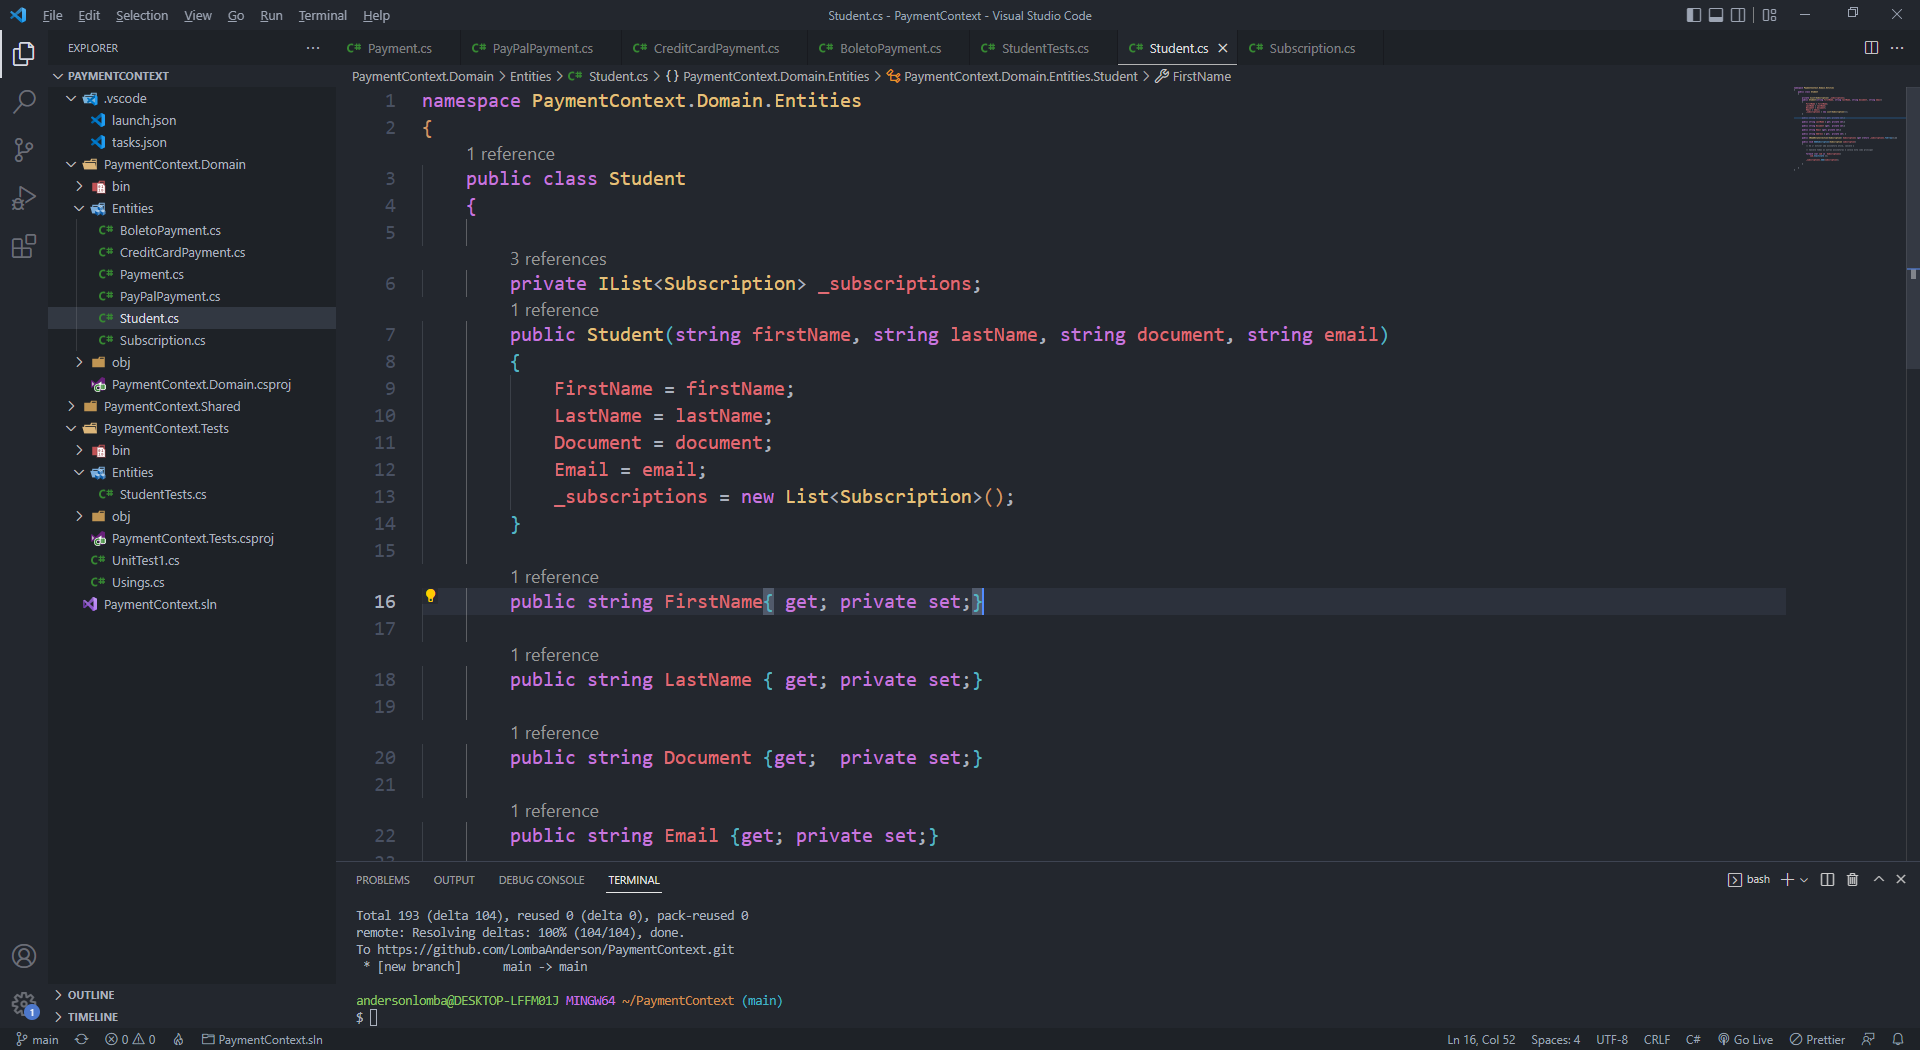This screenshot has width=1920, height=1050.
Task: Kill the active terminal with trash icon
Action: pos(1852,880)
